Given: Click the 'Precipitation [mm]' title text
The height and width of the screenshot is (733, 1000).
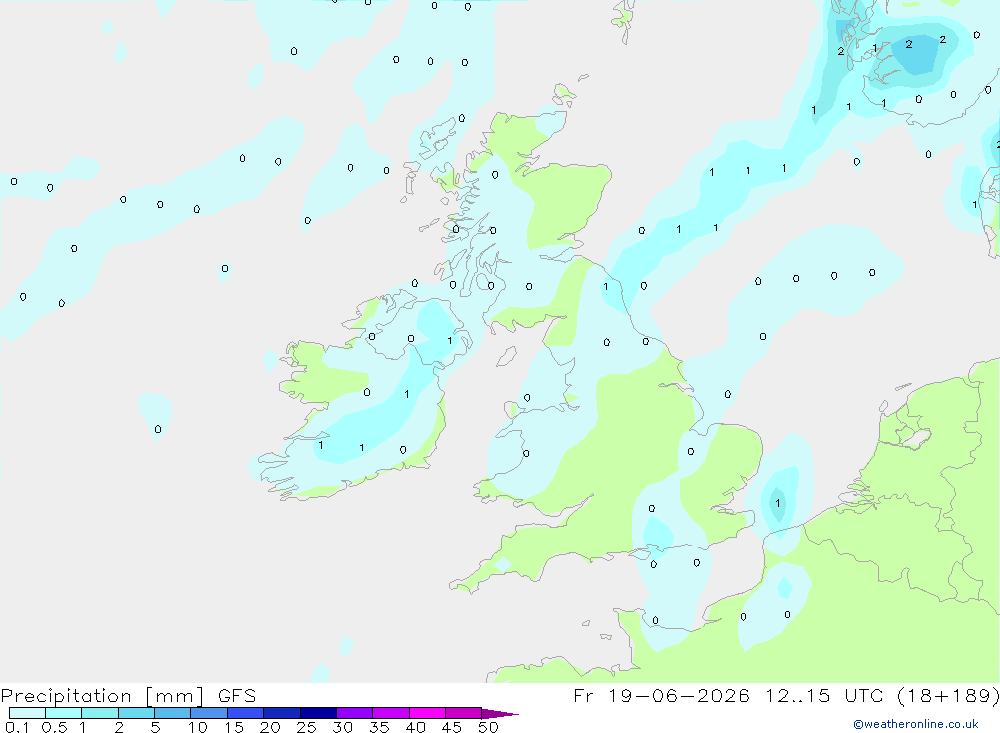Looking at the screenshot, I should point(102,696).
